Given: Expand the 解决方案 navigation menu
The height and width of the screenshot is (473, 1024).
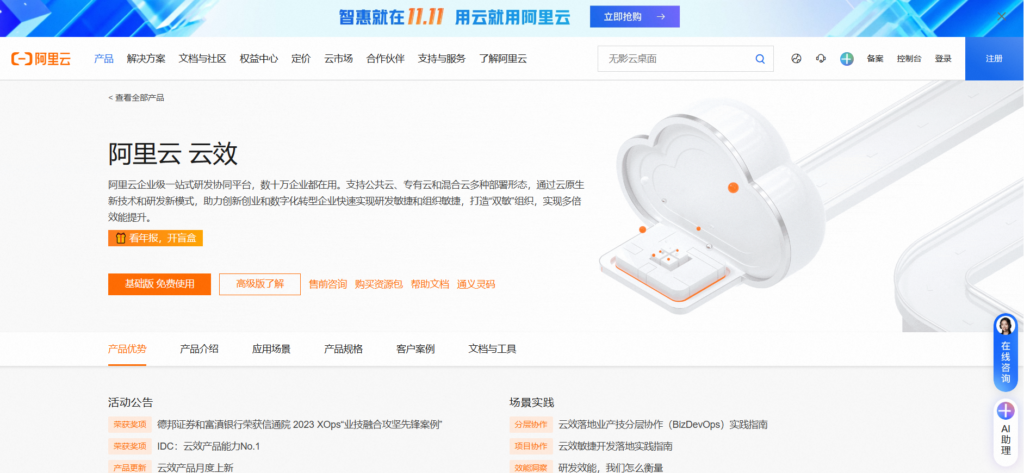Looking at the screenshot, I should [146, 59].
